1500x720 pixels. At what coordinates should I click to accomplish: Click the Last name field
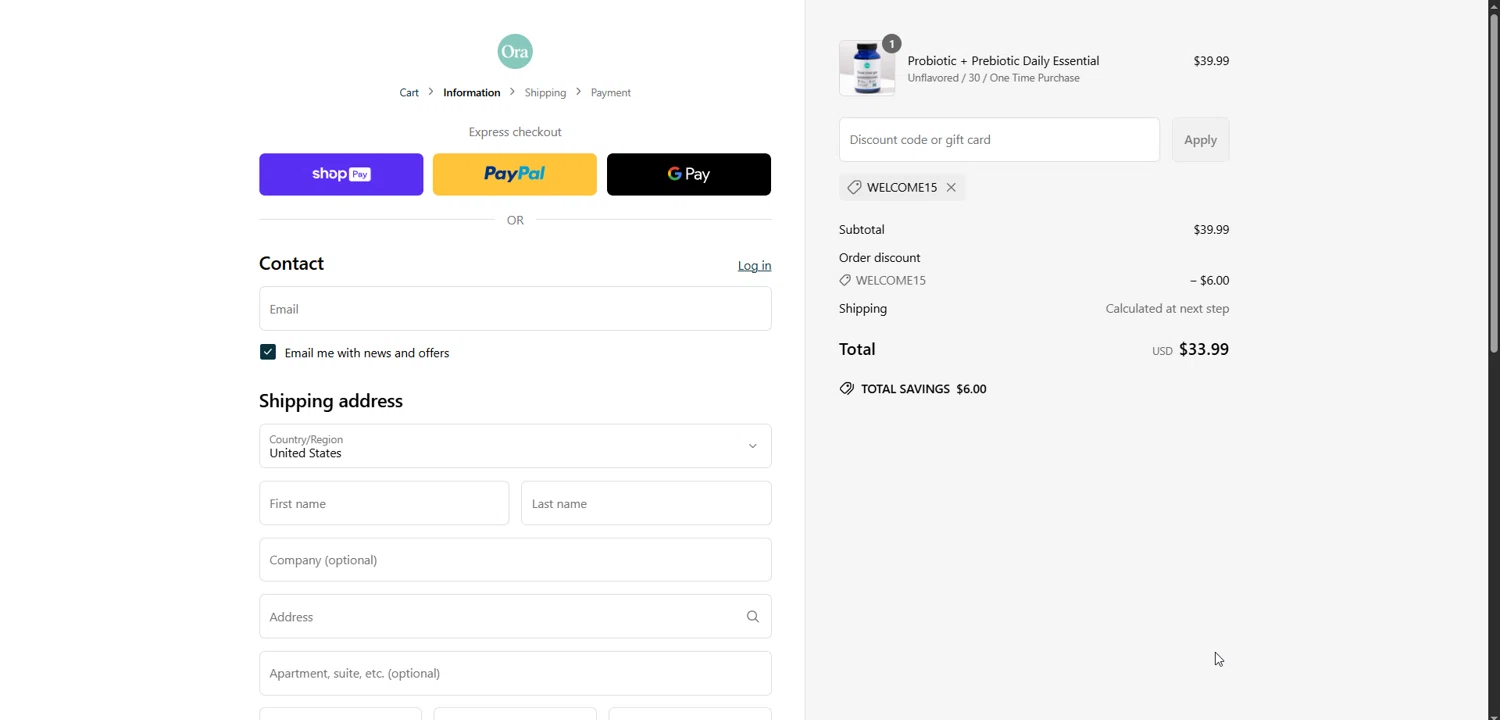coord(646,503)
